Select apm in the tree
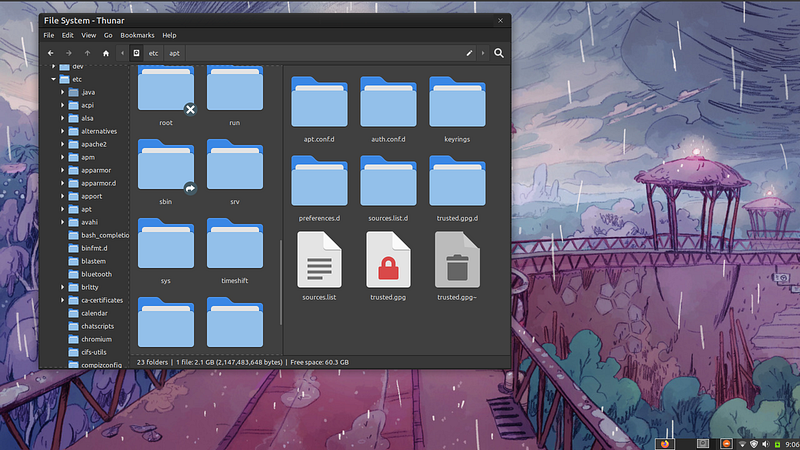Image resolution: width=800 pixels, height=450 pixels. pyautogui.click(x=88, y=157)
